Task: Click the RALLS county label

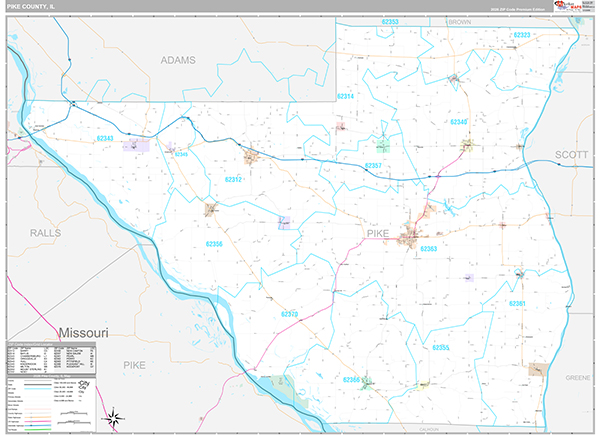Action: tap(45, 232)
